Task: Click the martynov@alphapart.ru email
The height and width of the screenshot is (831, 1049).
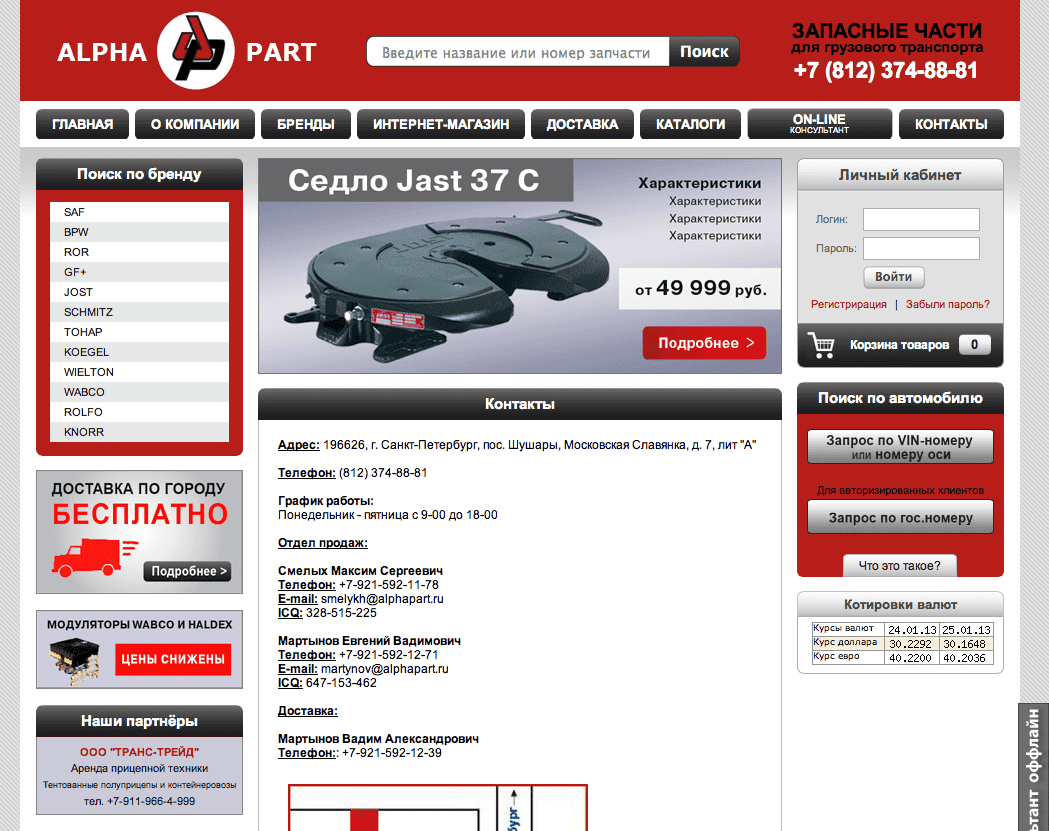Action: (385, 668)
